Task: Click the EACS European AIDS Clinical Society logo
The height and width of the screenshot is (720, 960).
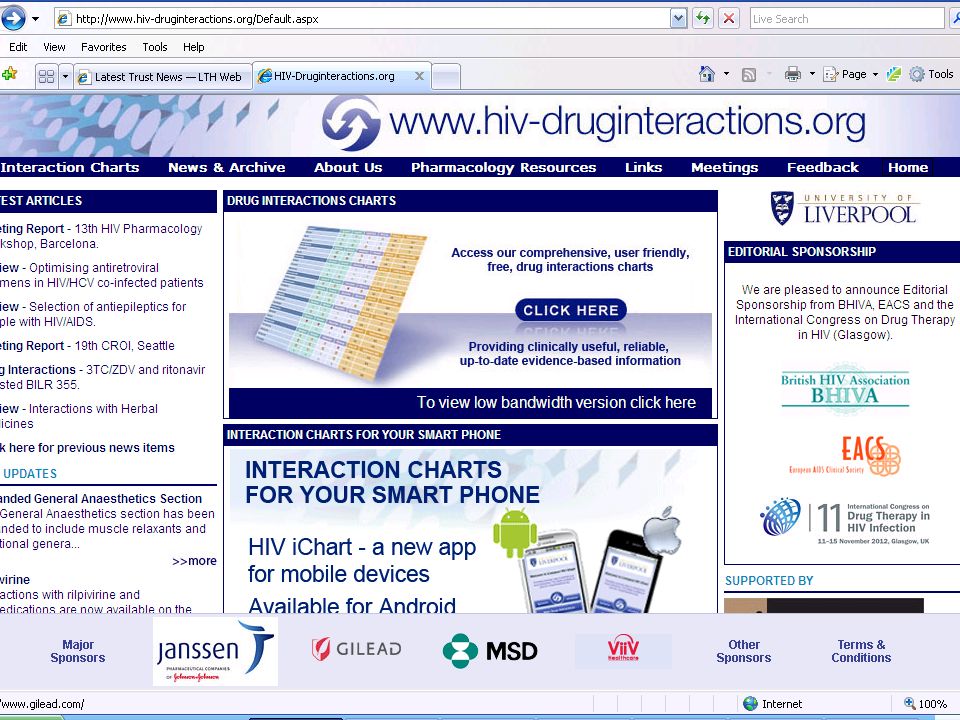Action: point(845,456)
